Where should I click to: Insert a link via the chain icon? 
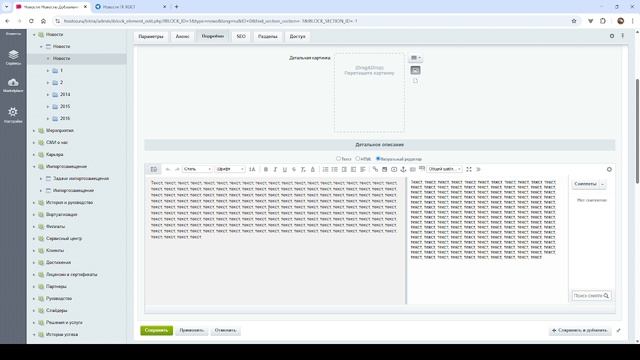[375, 169]
